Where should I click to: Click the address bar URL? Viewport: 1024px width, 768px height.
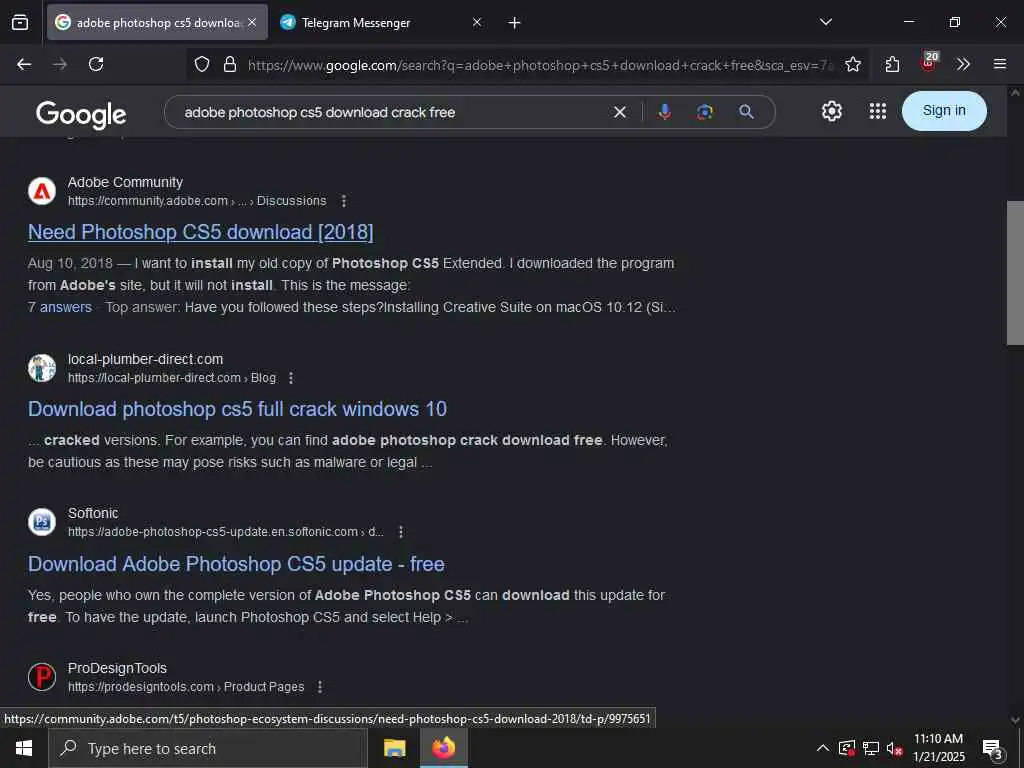(541, 65)
